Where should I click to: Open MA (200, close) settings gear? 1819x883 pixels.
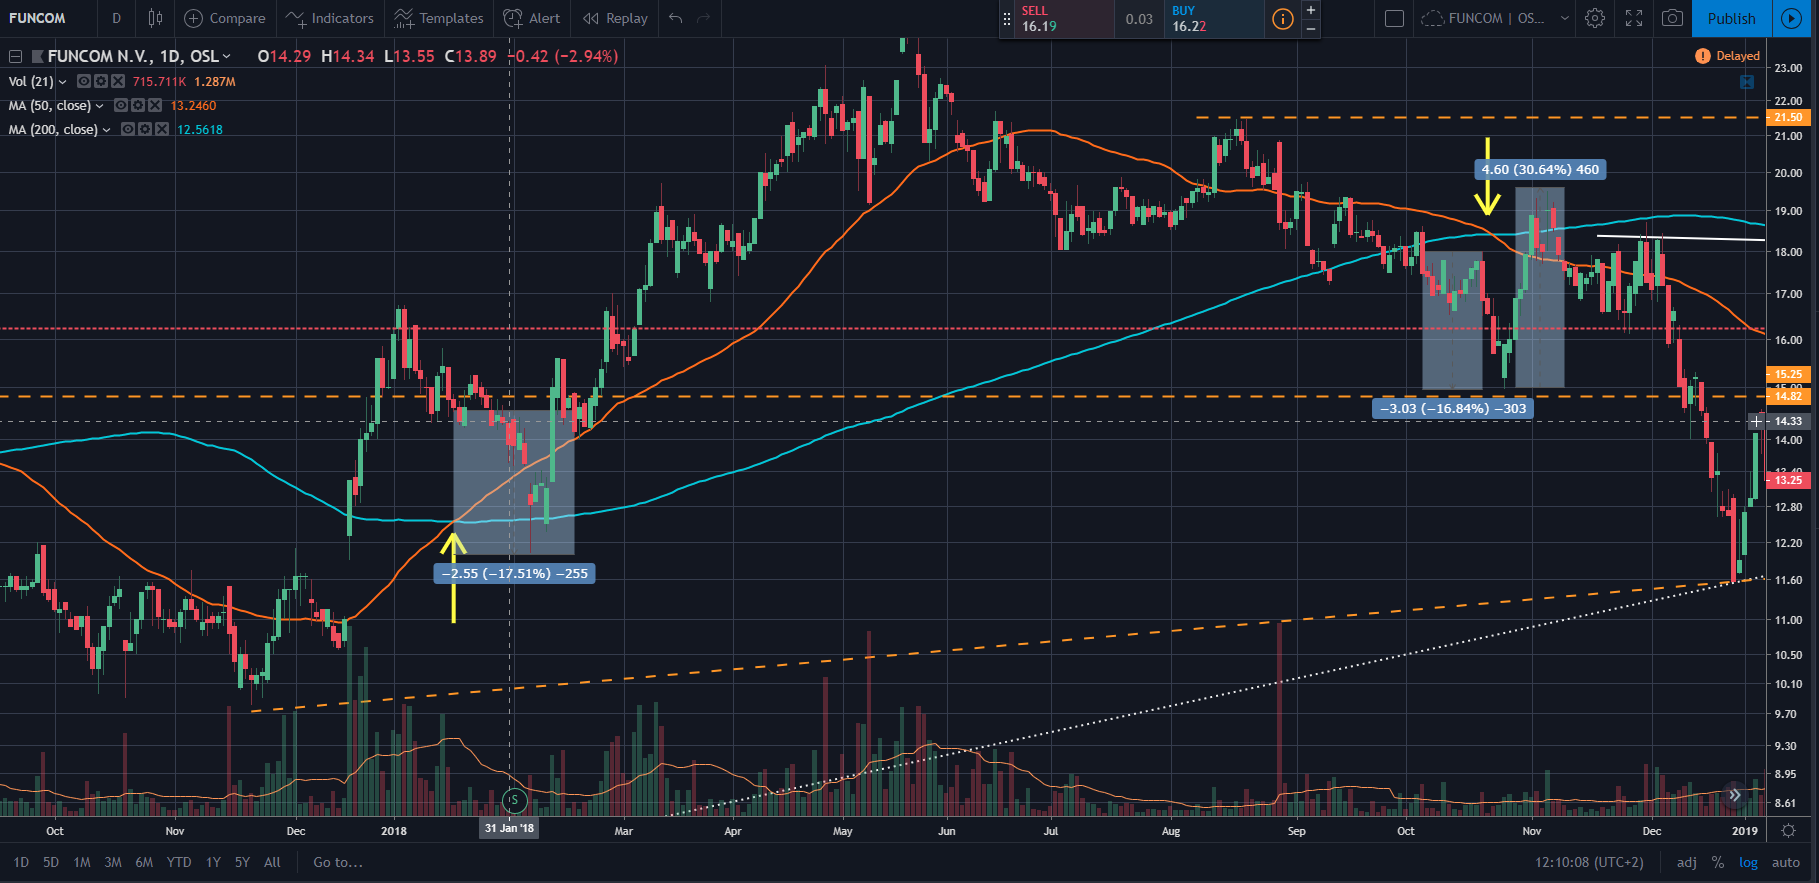click(x=144, y=129)
